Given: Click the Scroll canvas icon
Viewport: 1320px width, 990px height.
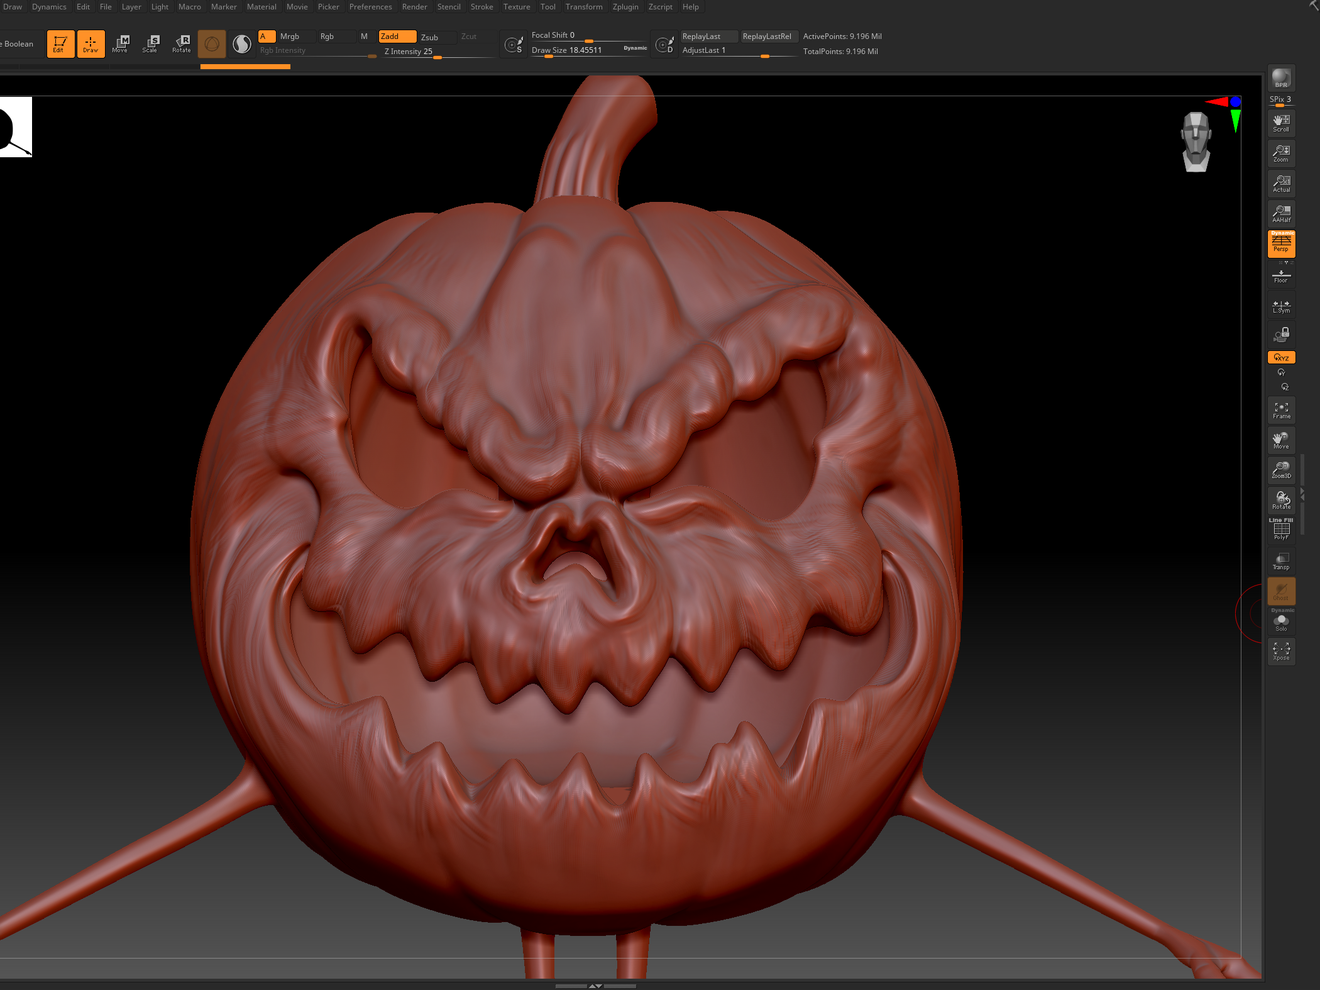Looking at the screenshot, I should click(1281, 123).
